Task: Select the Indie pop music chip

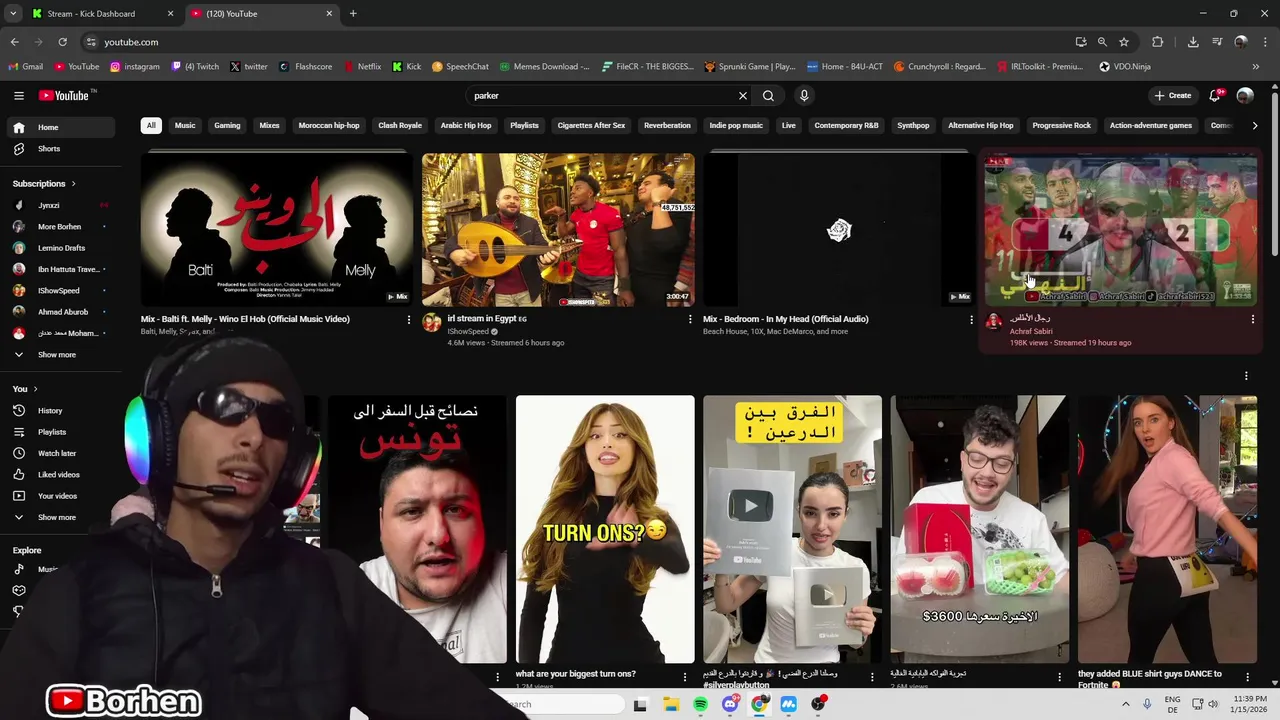Action: tap(736, 125)
